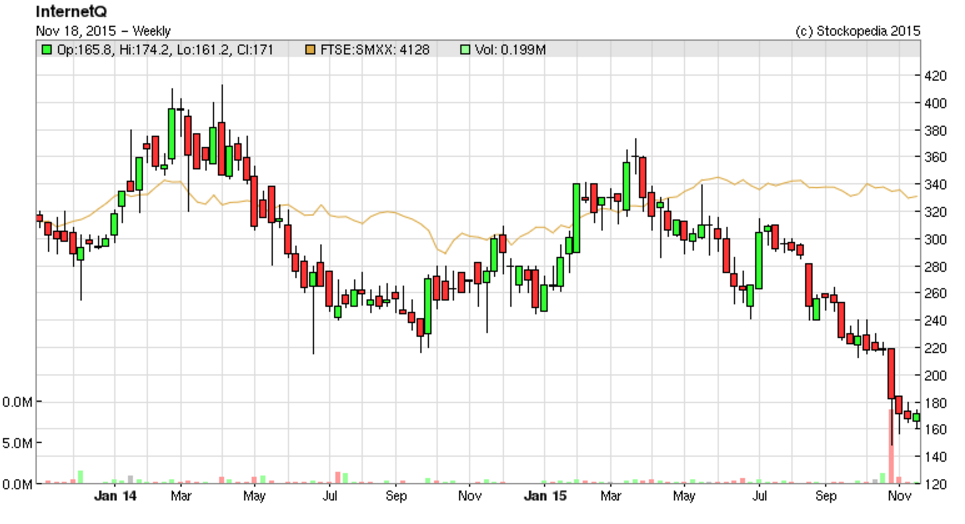Click the 360 price axis label
Image resolution: width=965 pixels, height=524 pixels.
pyautogui.click(x=935, y=157)
